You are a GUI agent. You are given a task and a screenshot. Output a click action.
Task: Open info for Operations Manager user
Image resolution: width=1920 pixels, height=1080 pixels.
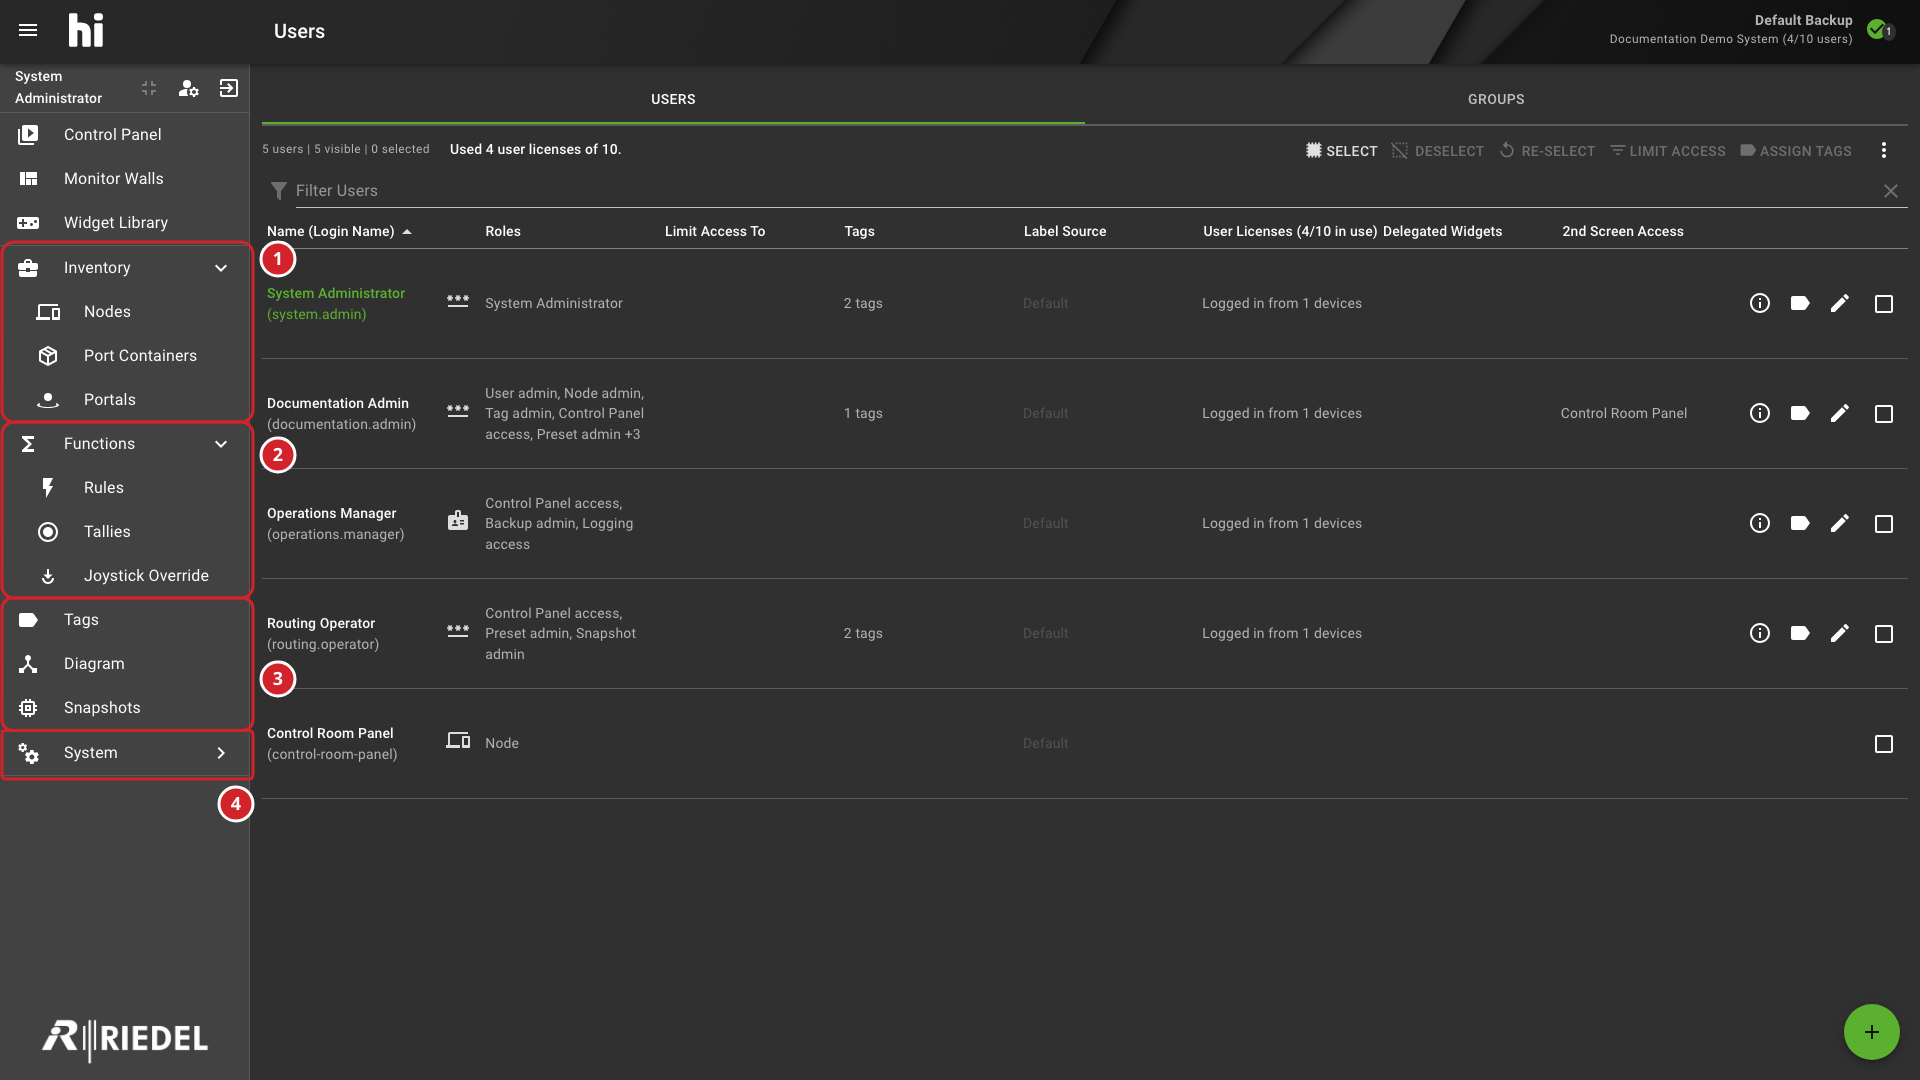click(x=1760, y=523)
